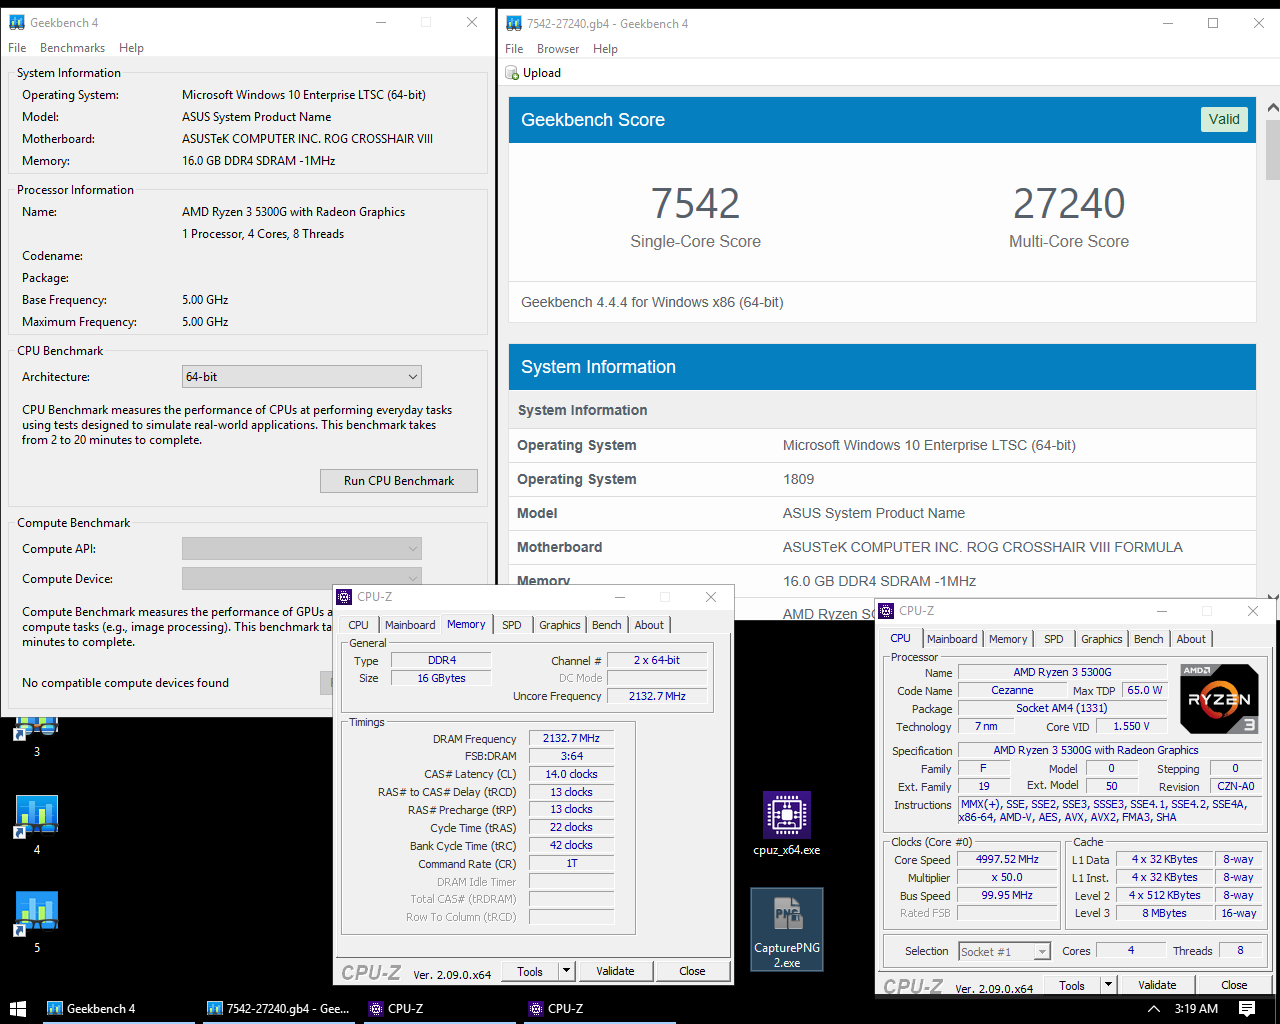
Task: Open Bench tab in processor CPU-Z window
Action: point(1149,639)
